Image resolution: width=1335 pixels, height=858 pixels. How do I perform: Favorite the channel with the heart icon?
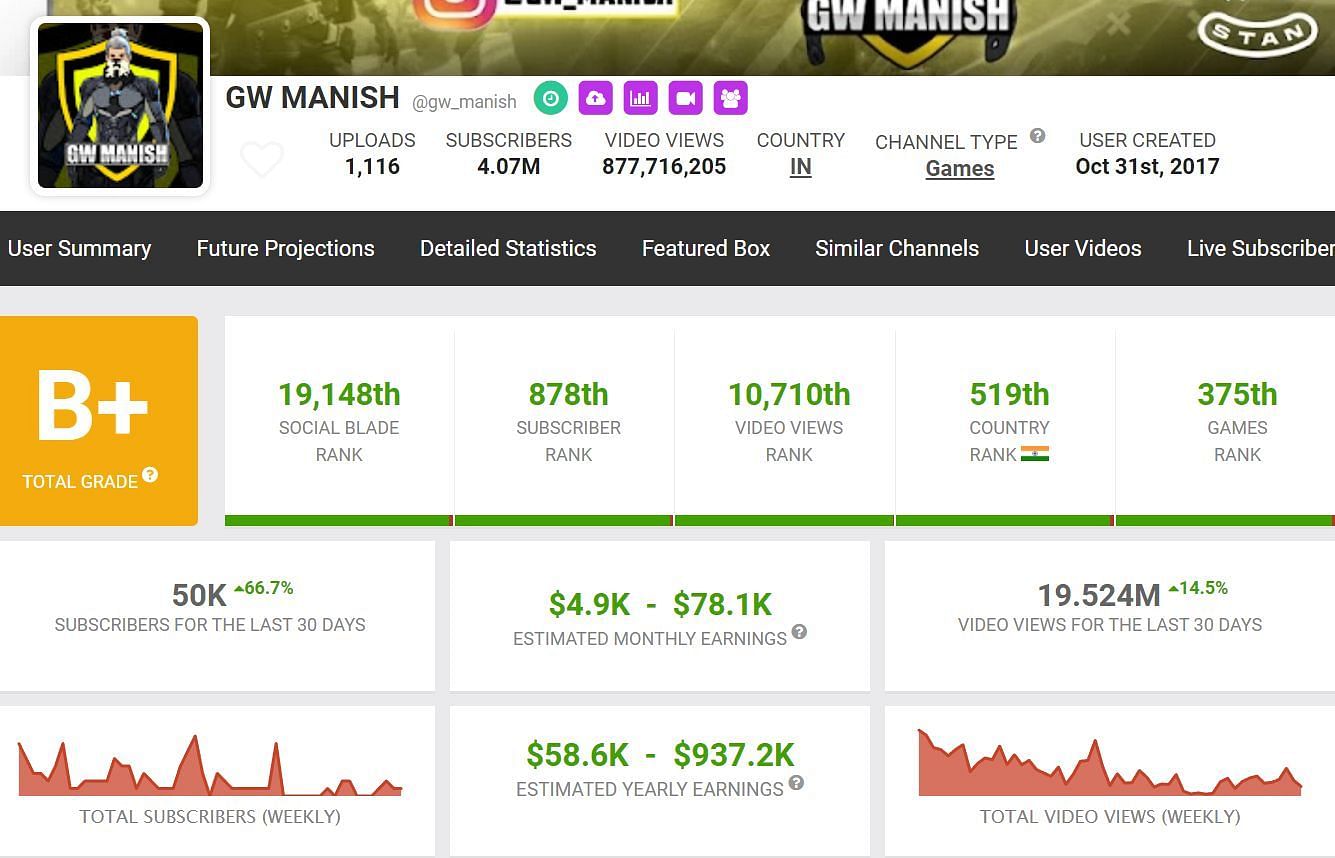(x=262, y=160)
